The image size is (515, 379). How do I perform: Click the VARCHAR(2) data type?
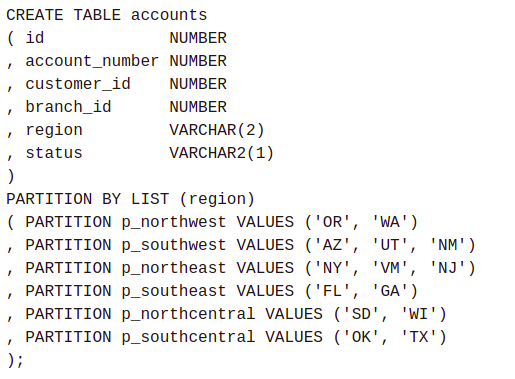click(217, 130)
